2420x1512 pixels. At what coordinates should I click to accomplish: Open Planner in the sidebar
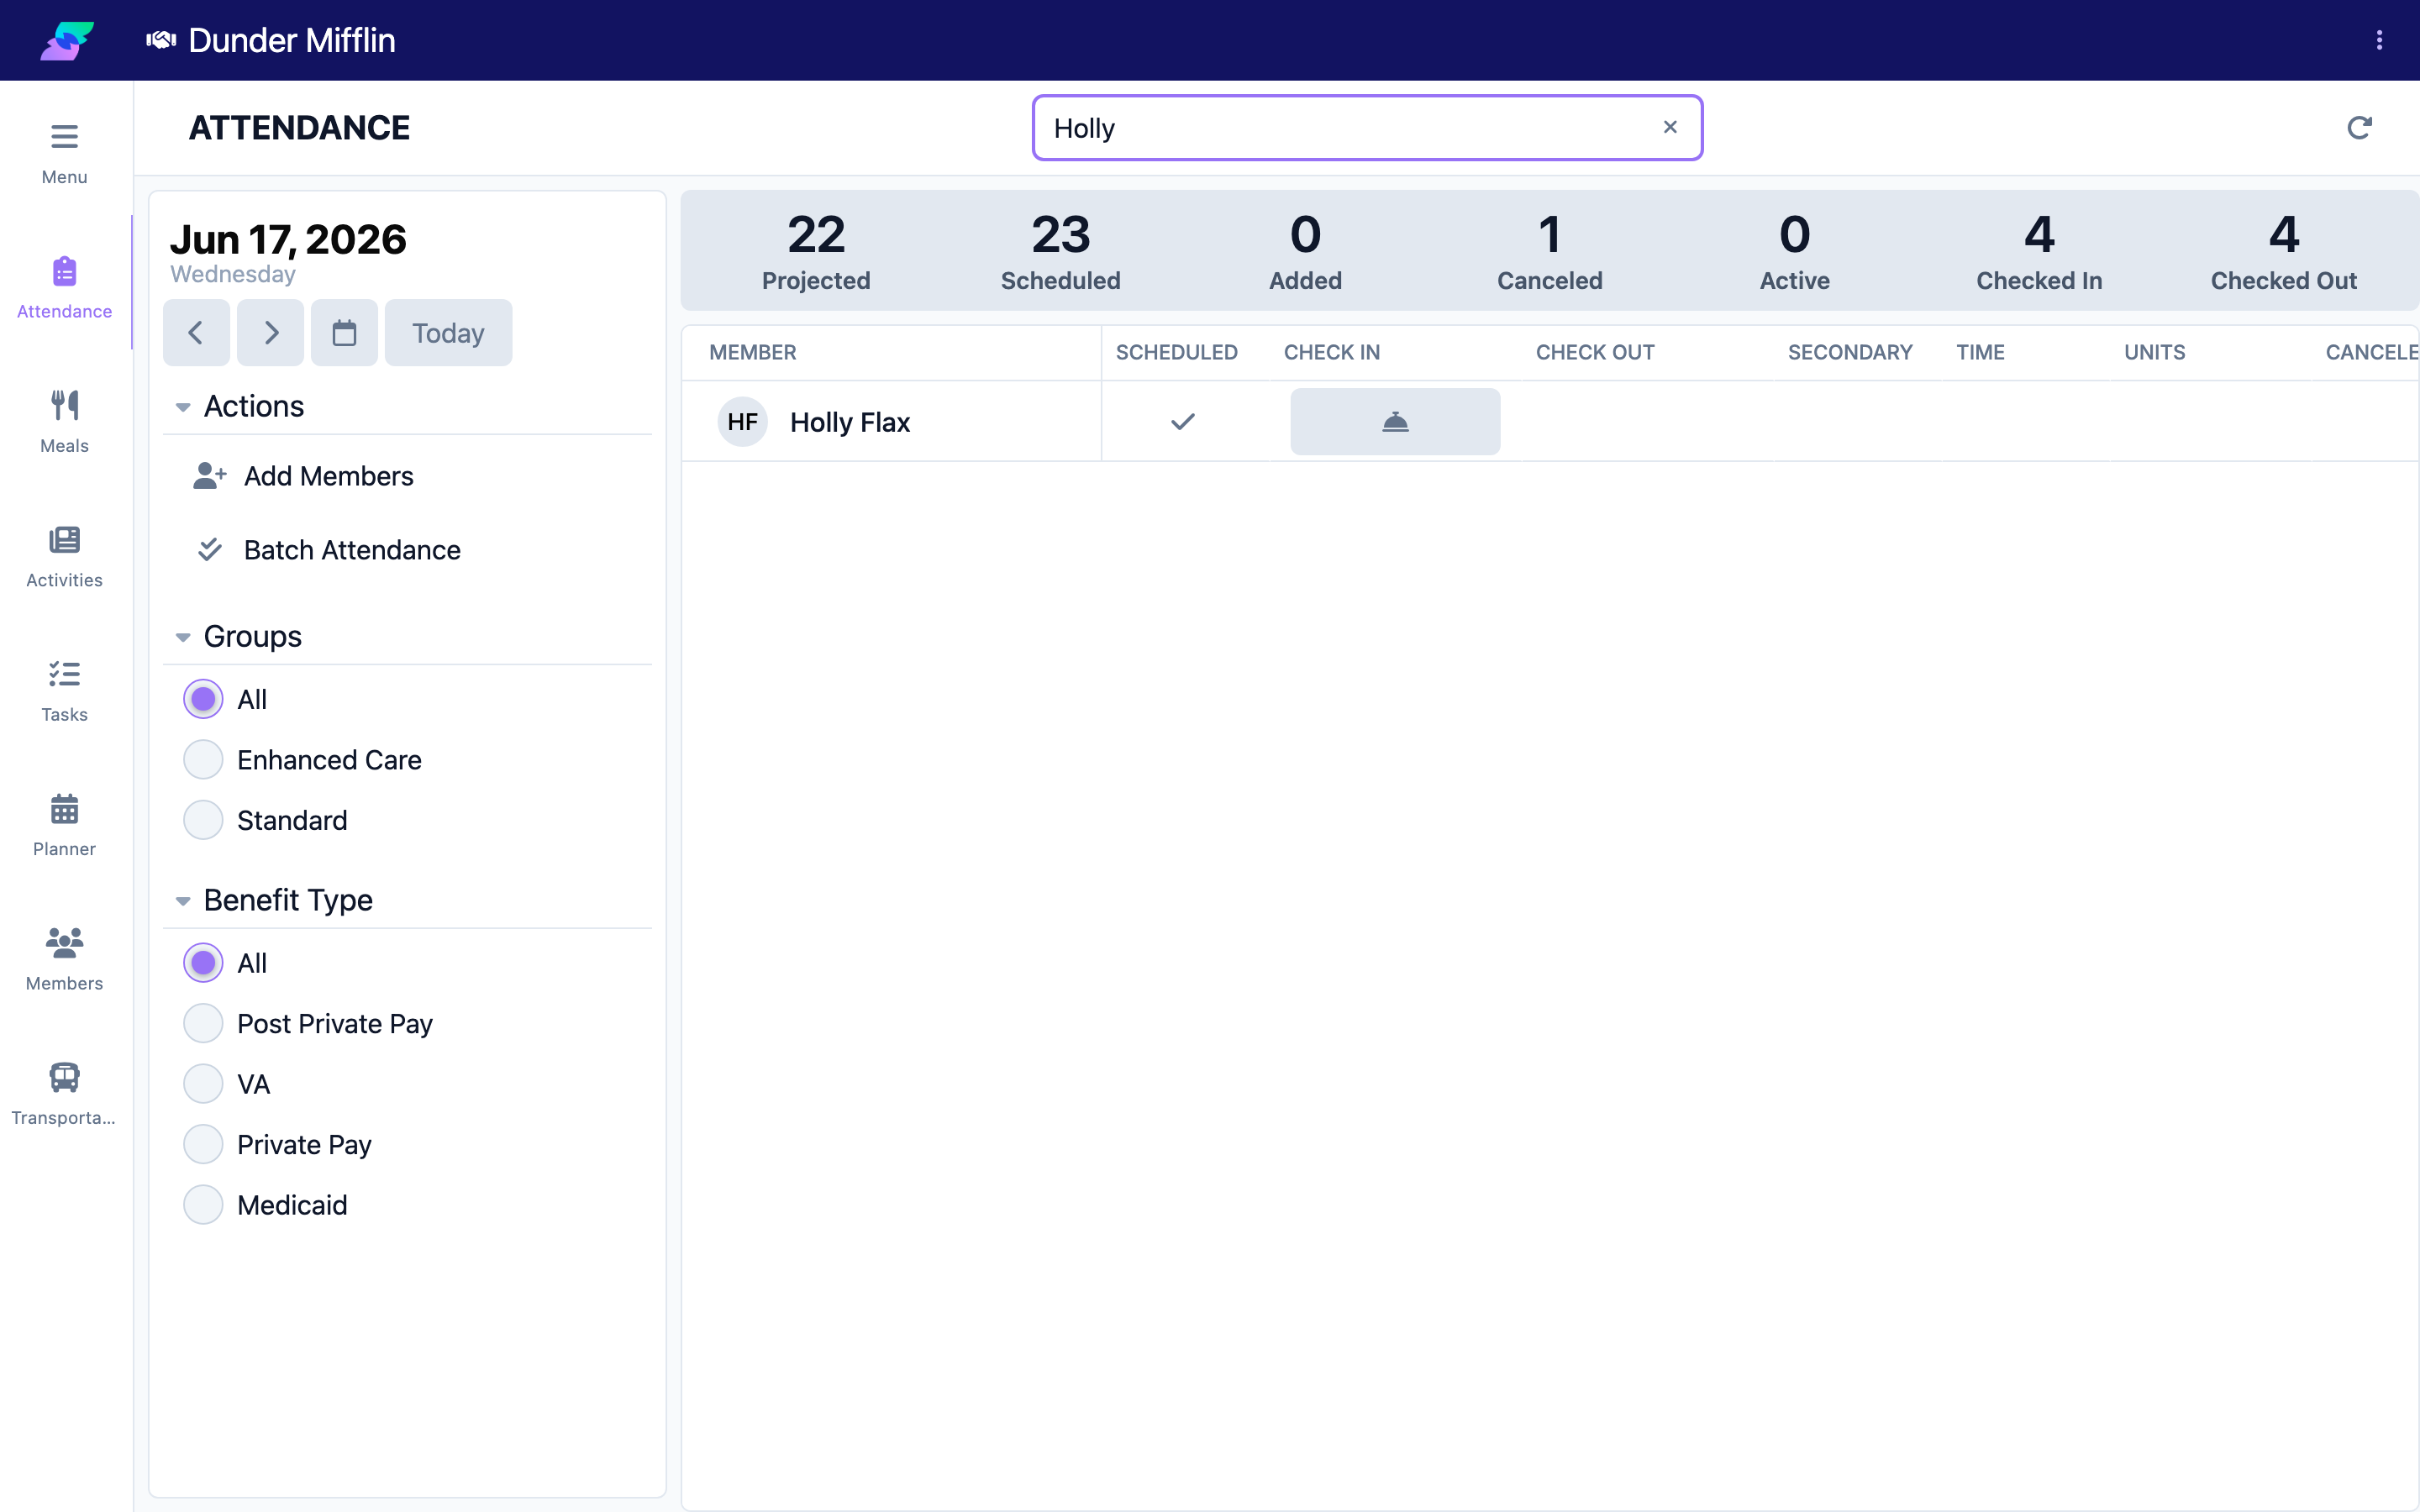[x=64, y=825]
